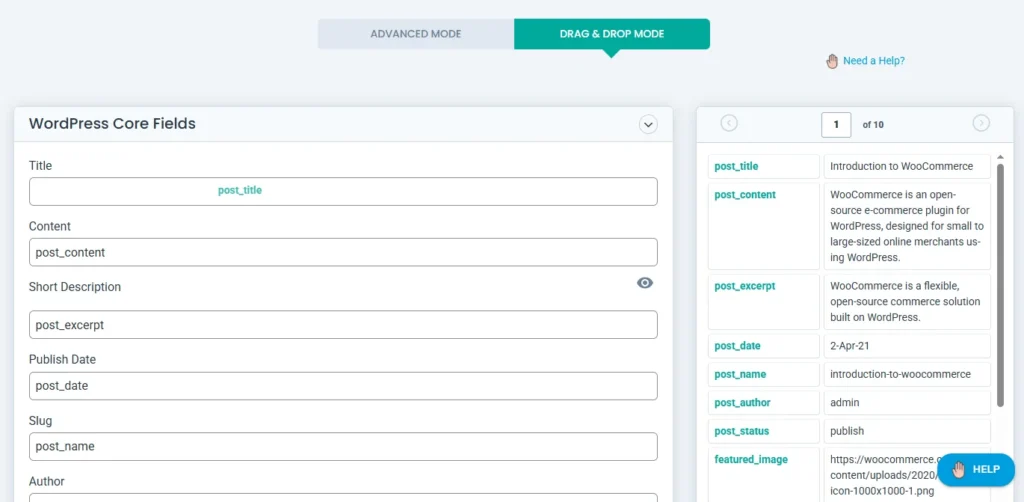The image size is (1024, 502).
Task: Click the waving hand help icon
Action: (832, 61)
